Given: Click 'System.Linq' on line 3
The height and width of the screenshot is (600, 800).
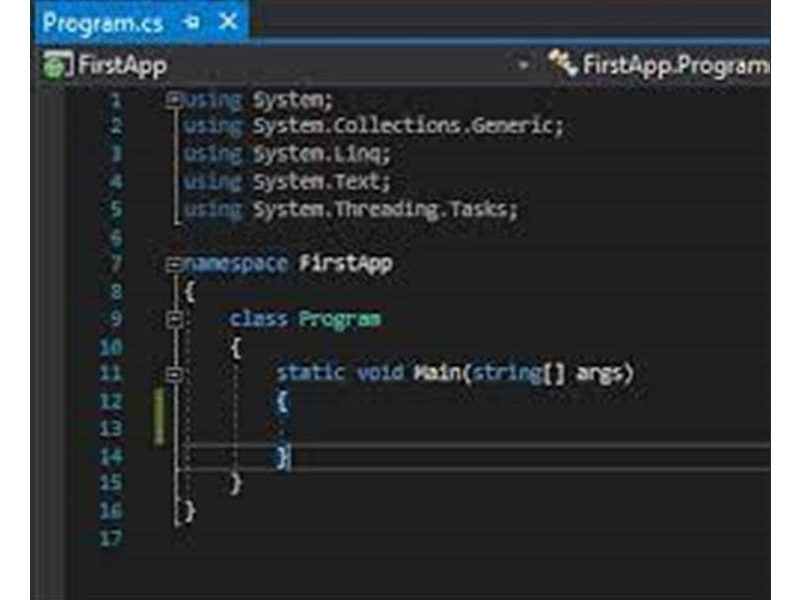Looking at the screenshot, I should [318, 154].
